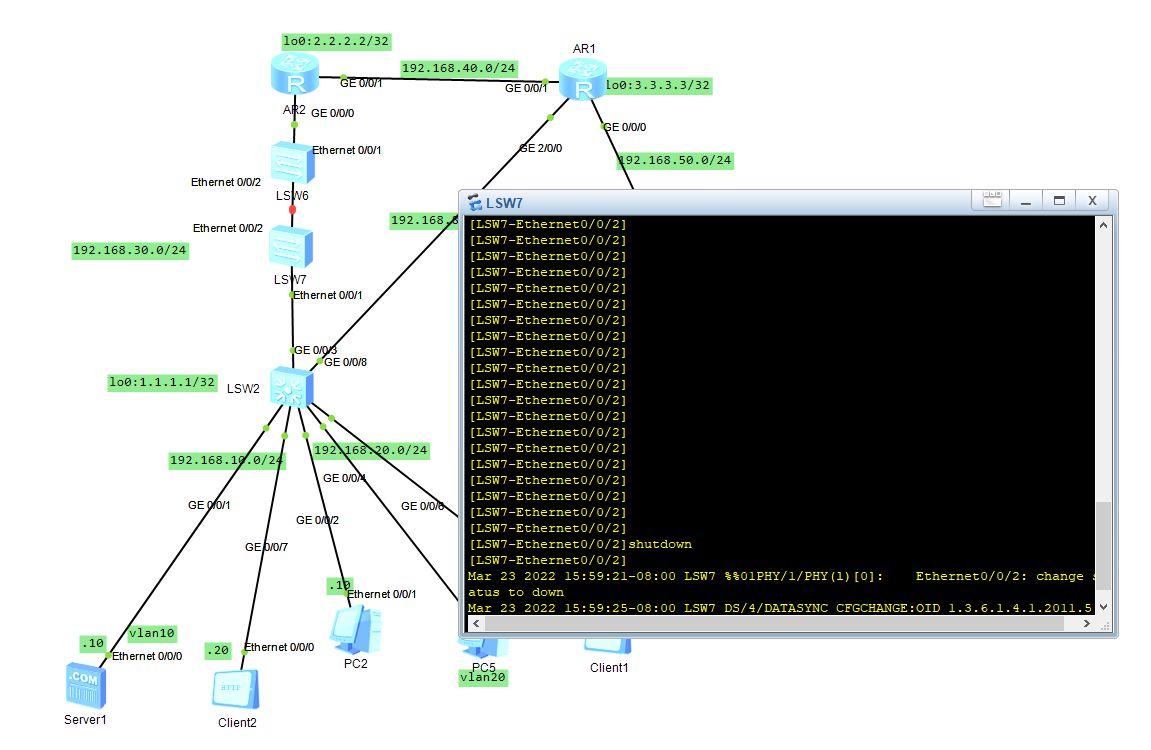Click the horizontal scrollbar track in terminal
Screen dimensions: 1151x750
pyautogui.click(x=774, y=624)
